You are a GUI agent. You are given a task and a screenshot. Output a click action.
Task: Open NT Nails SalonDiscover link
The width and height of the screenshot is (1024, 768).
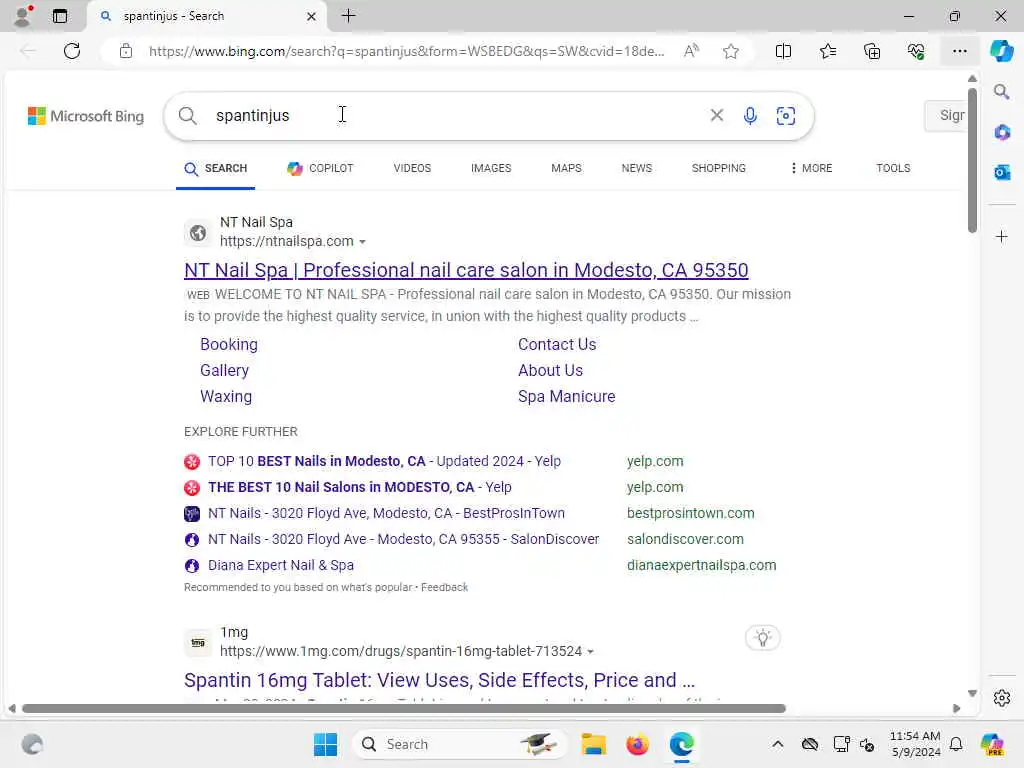403,539
